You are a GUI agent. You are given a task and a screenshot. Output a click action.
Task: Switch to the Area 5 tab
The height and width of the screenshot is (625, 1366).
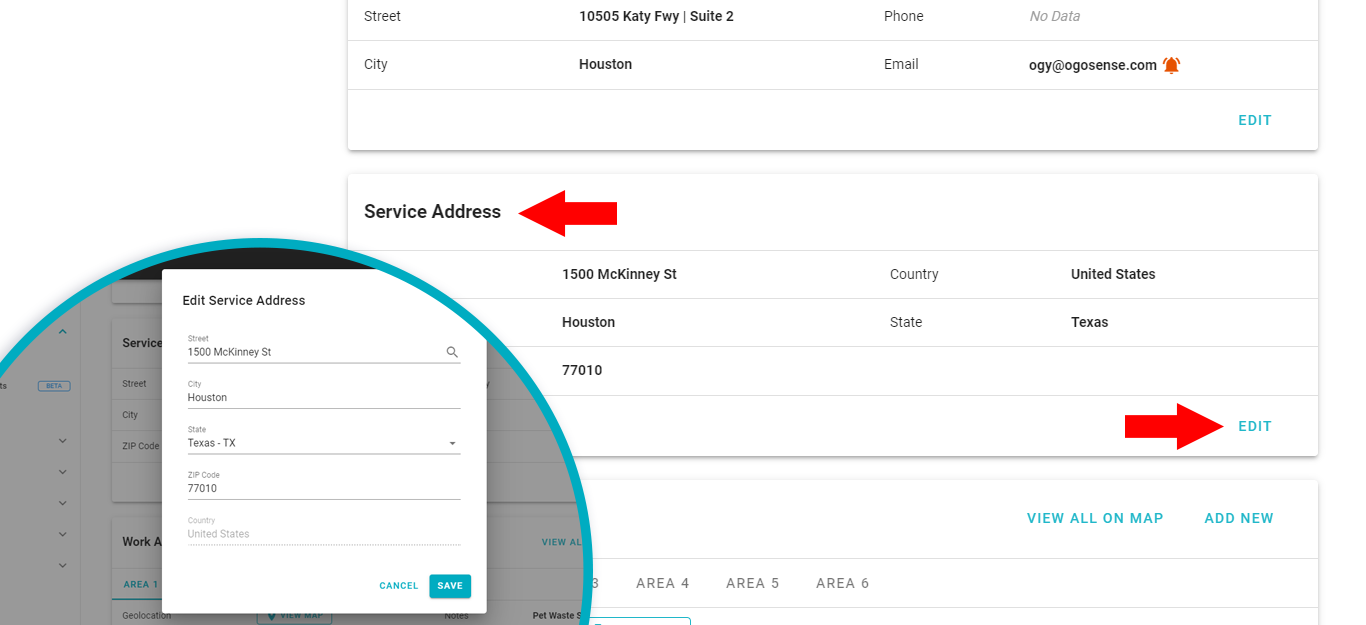(x=752, y=583)
